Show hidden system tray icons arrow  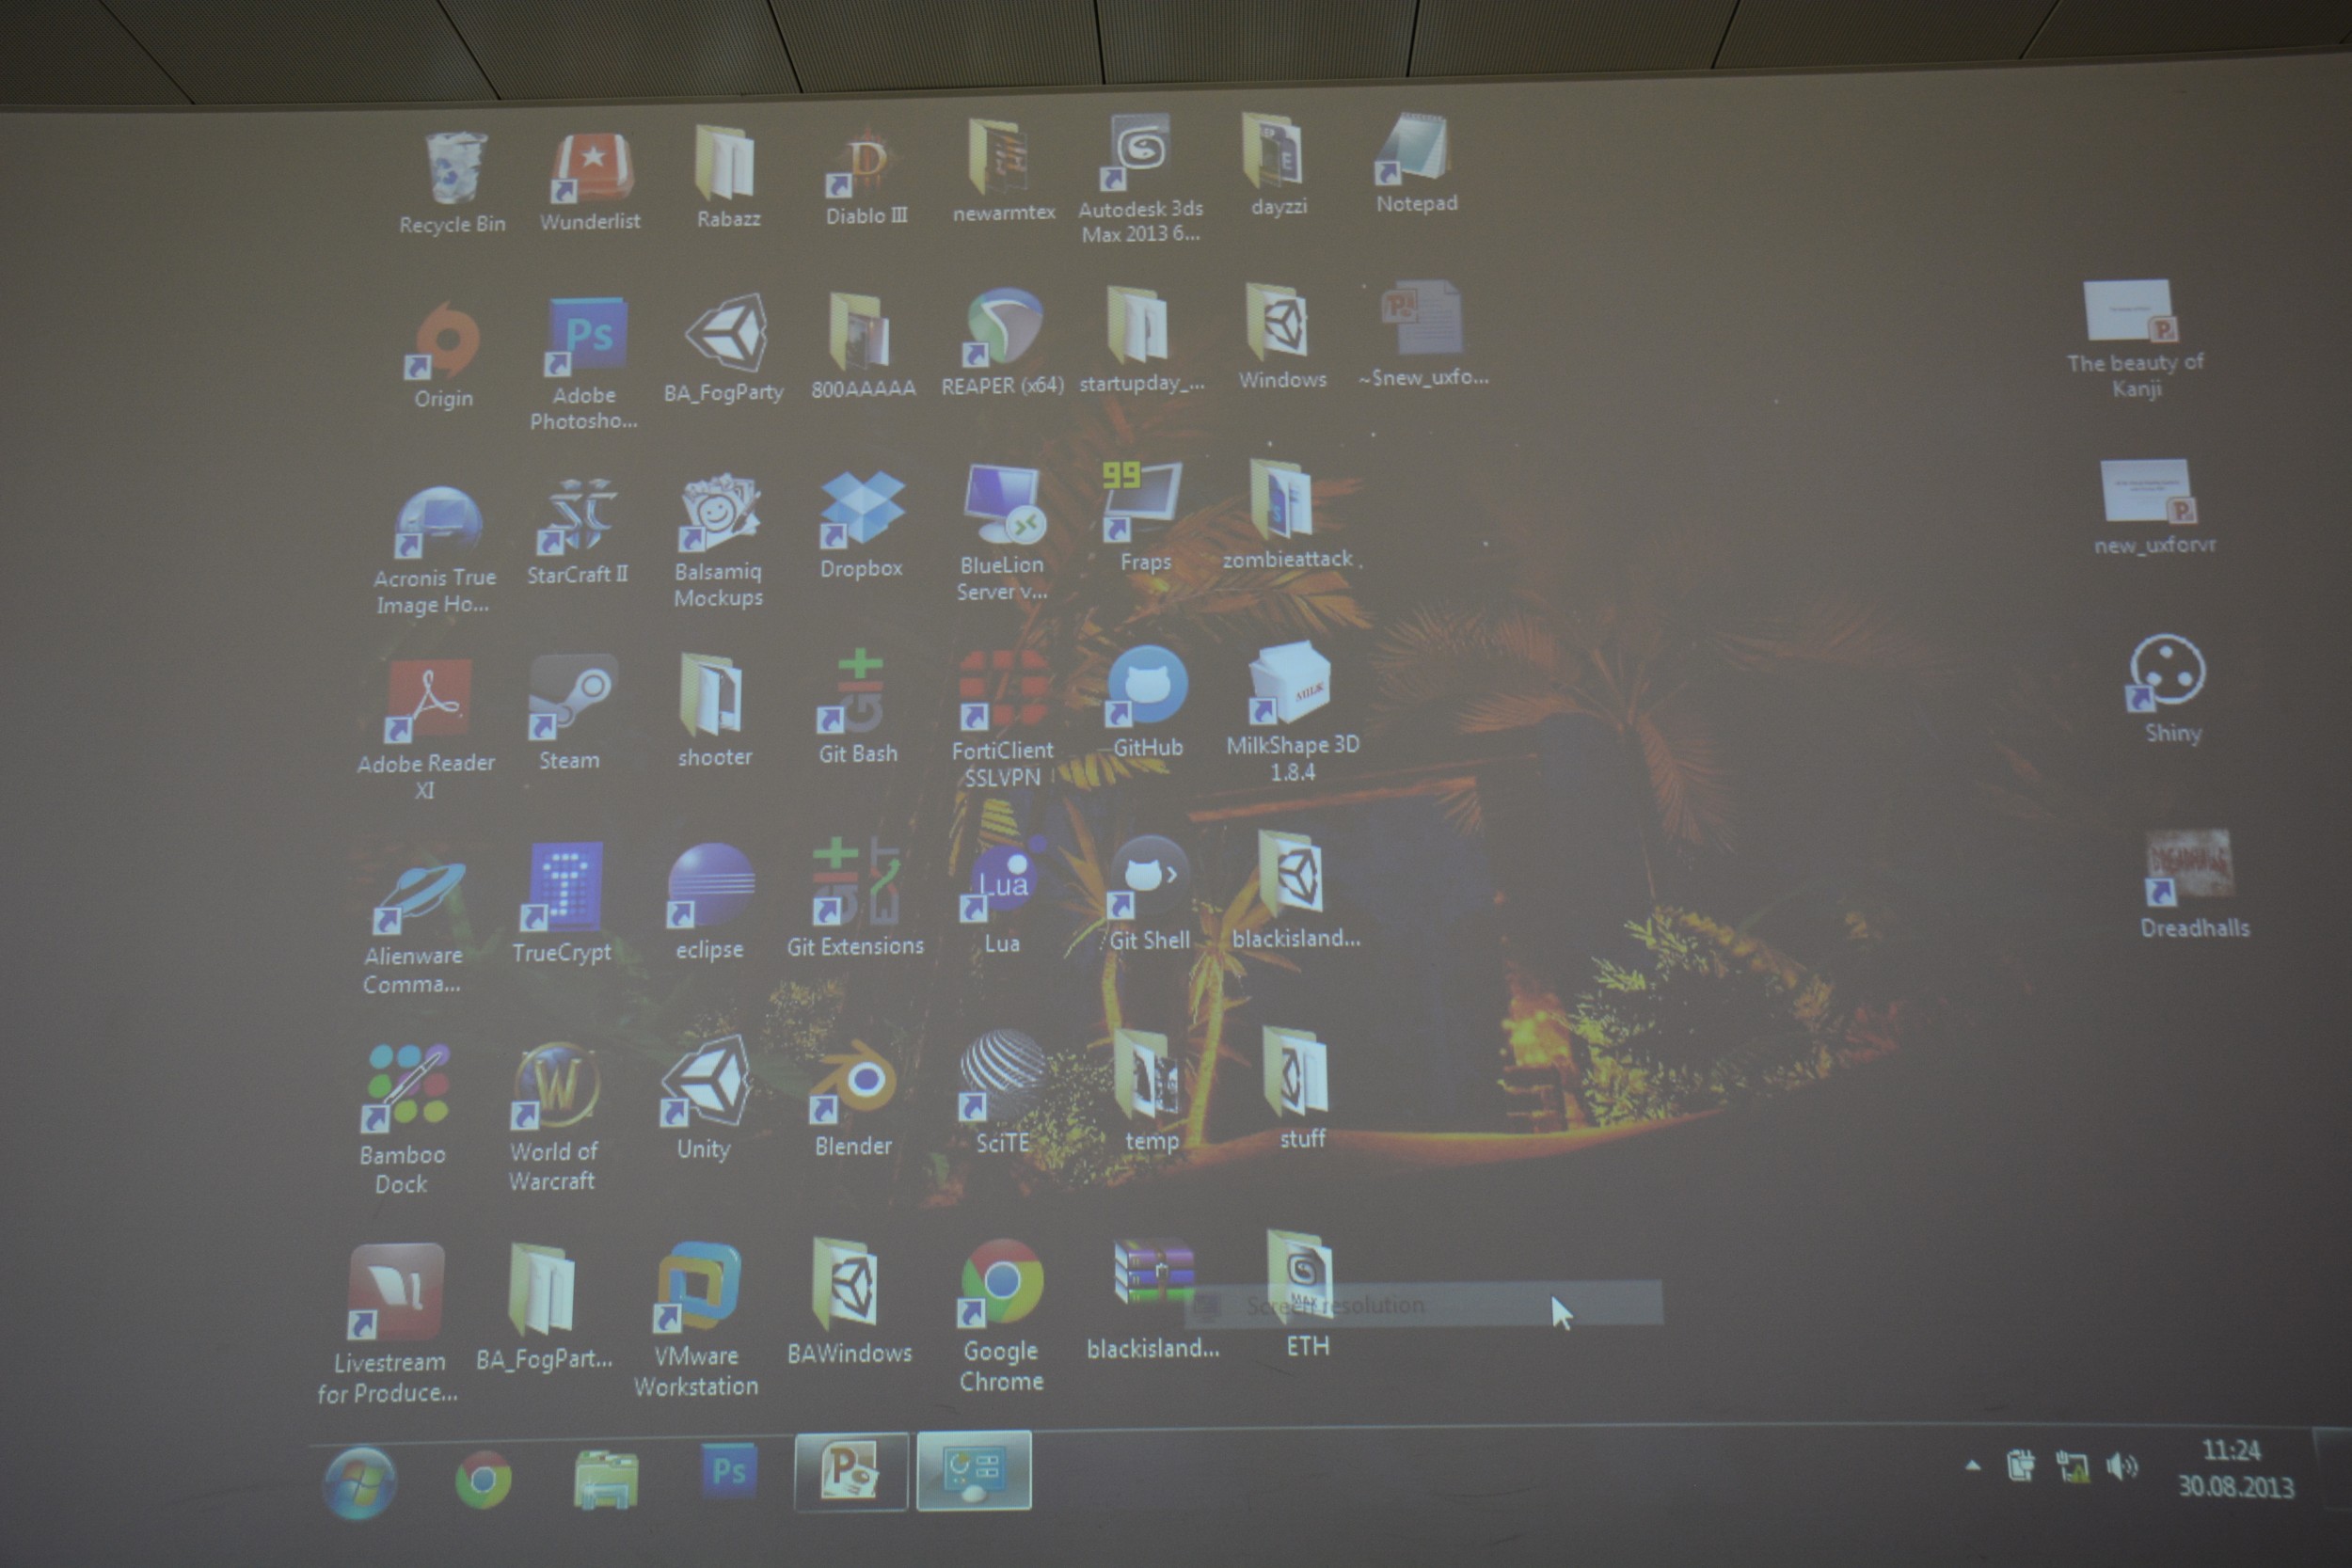(x=1972, y=1467)
